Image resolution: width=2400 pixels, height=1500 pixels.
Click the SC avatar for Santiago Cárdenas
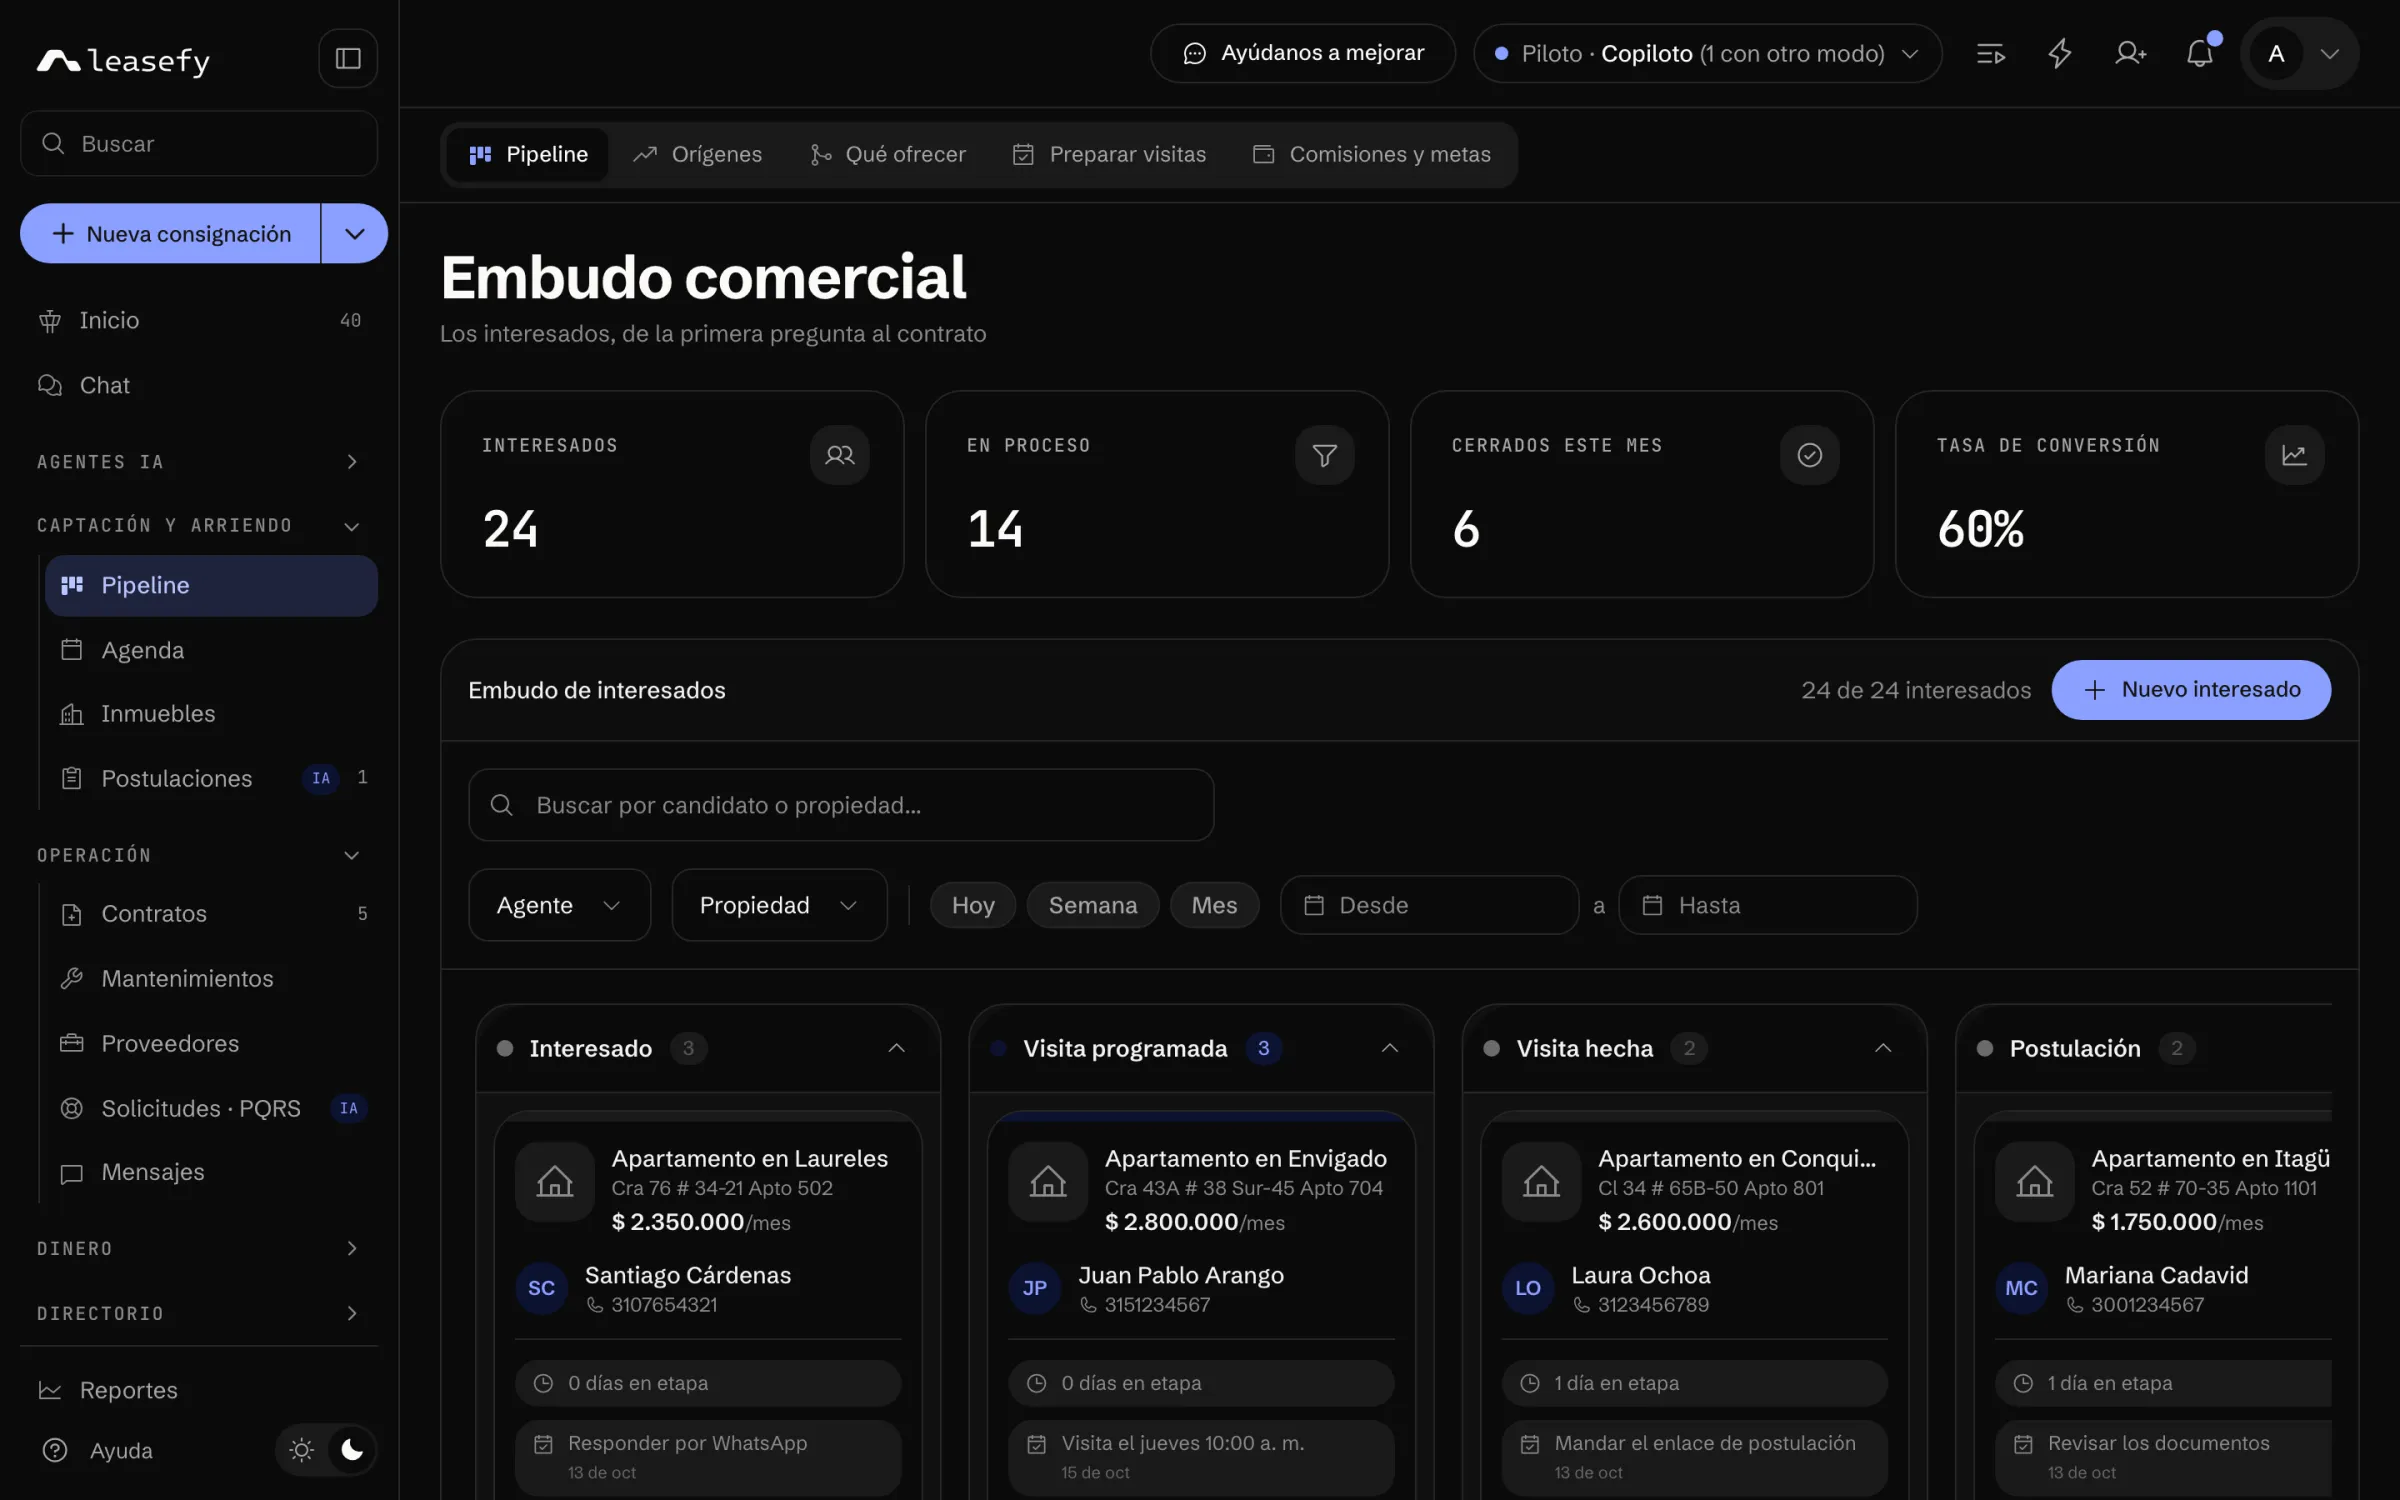[541, 1288]
